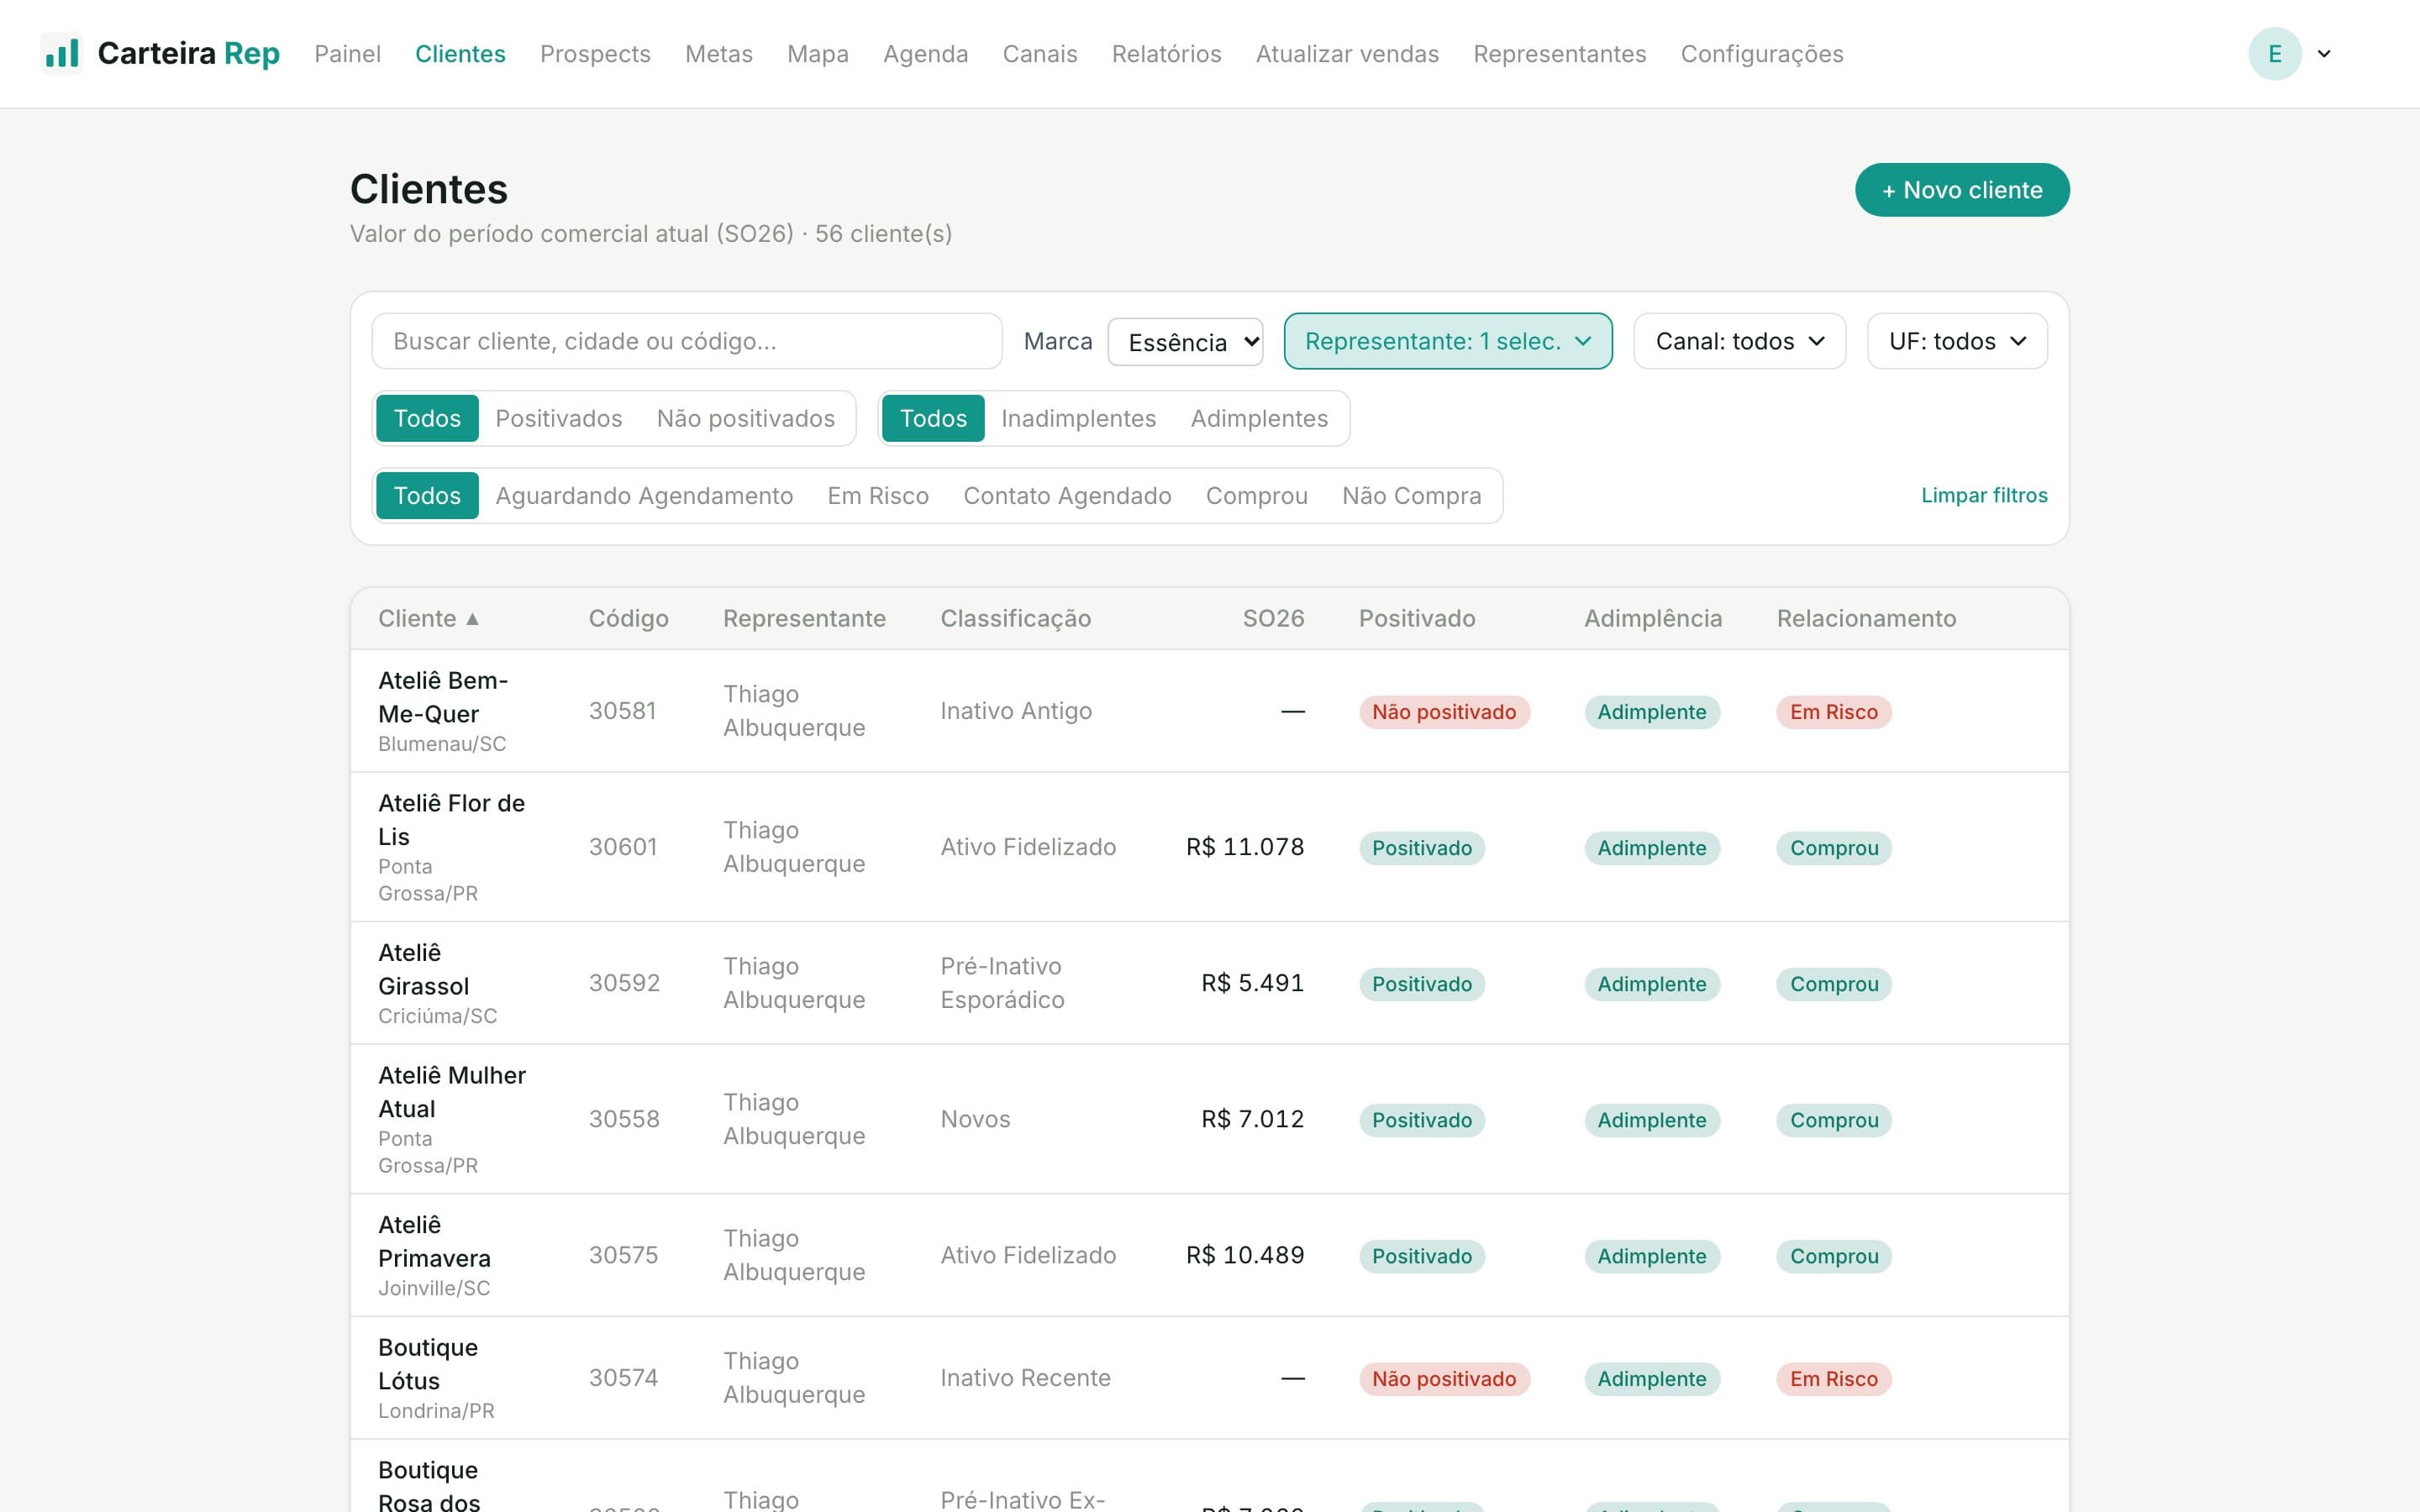Viewport: 2420px width, 1512px height.
Task: Open client Ateliê Bem-Me-Quer
Action: coord(443,697)
